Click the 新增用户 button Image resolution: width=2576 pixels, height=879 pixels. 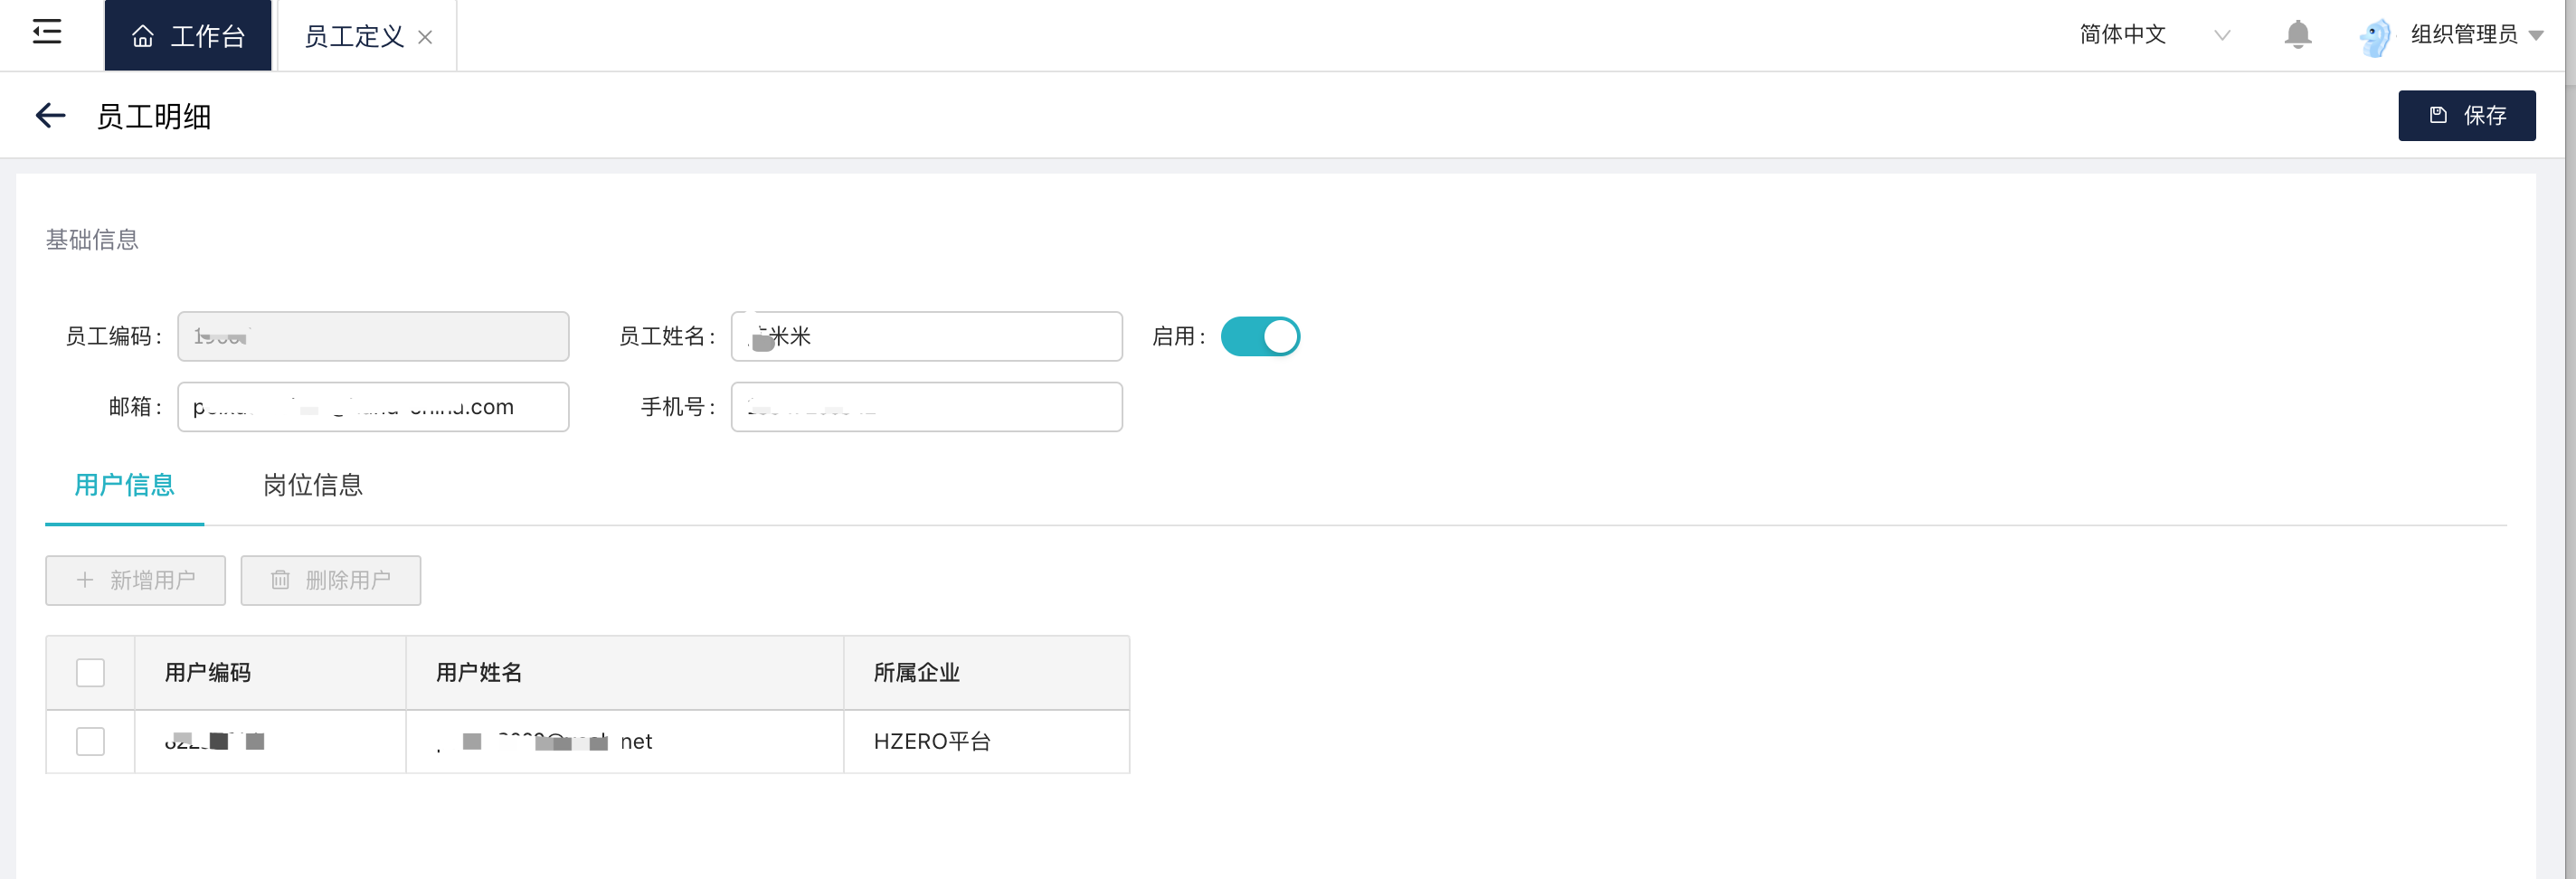pyautogui.click(x=135, y=580)
